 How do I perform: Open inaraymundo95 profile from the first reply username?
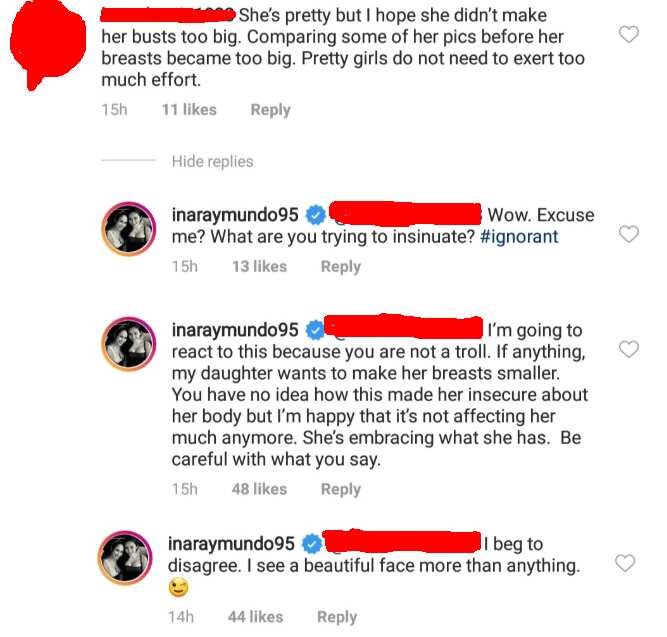click(x=235, y=215)
